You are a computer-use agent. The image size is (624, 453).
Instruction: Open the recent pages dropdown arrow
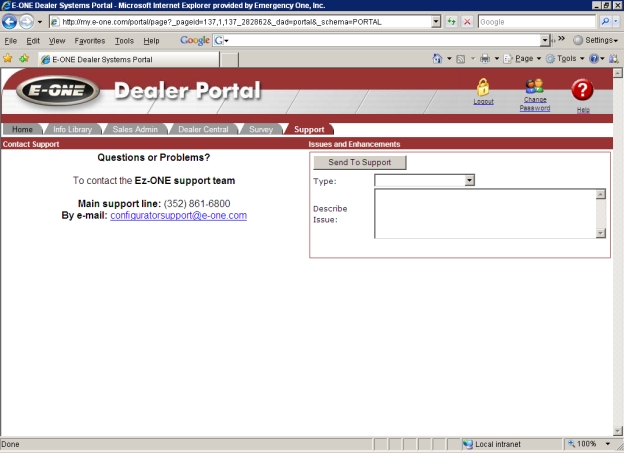click(39, 22)
